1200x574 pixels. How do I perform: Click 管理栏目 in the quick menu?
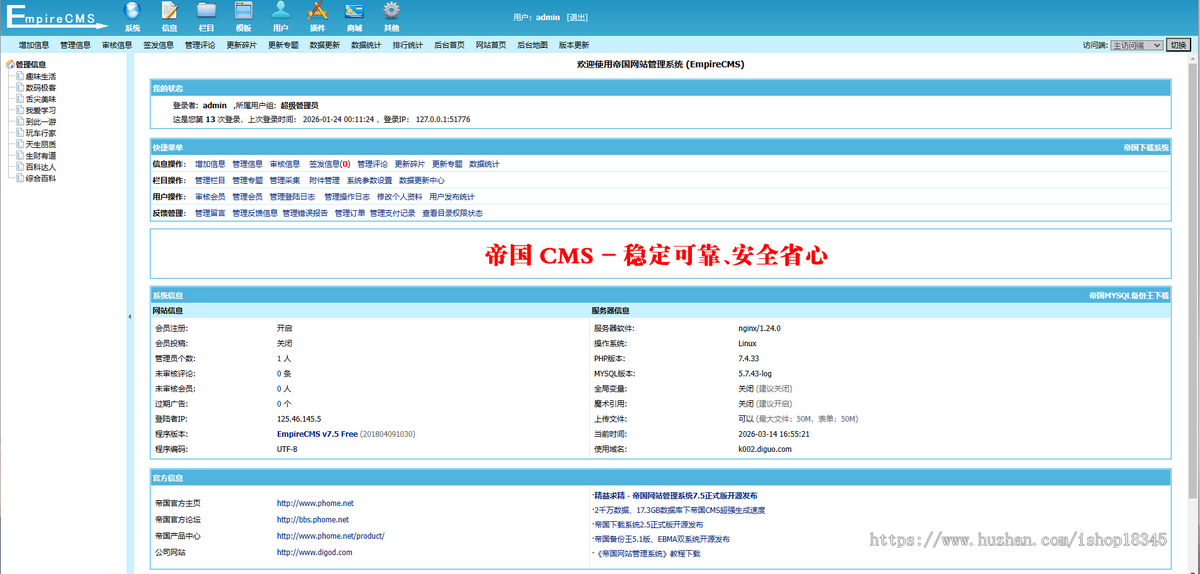click(210, 180)
